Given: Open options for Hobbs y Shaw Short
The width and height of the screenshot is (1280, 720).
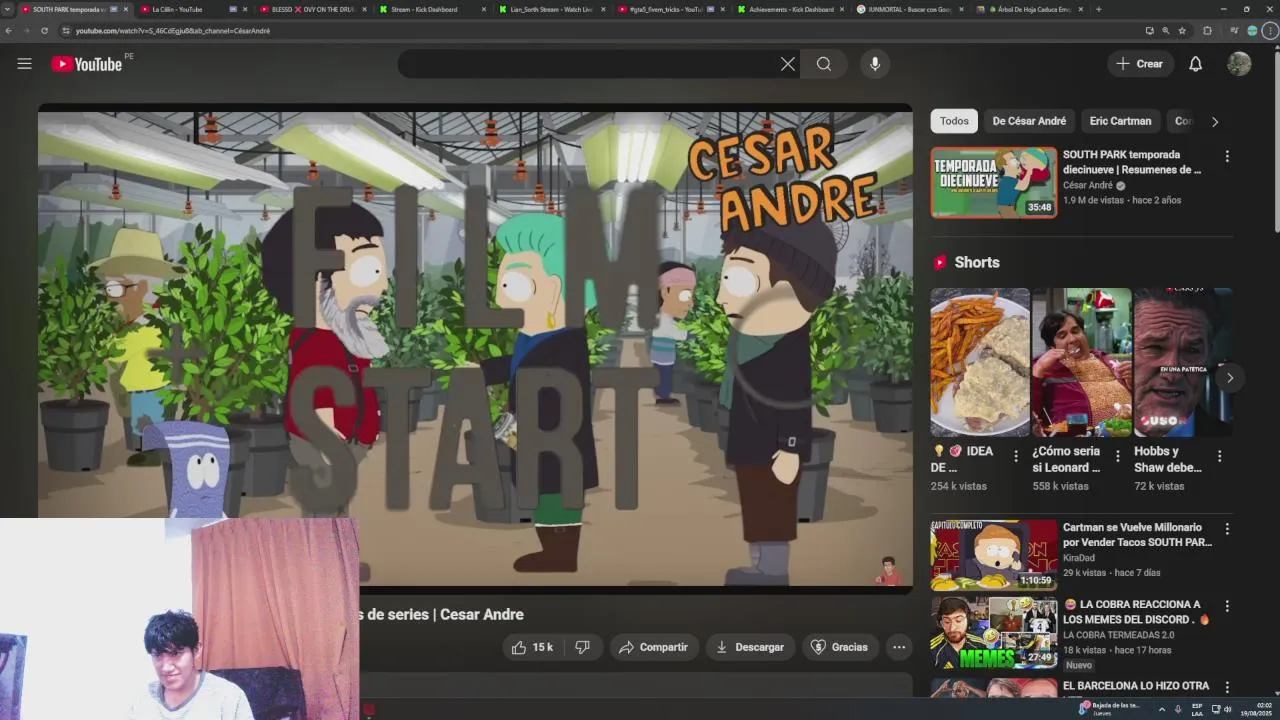Looking at the screenshot, I should 1219,456.
